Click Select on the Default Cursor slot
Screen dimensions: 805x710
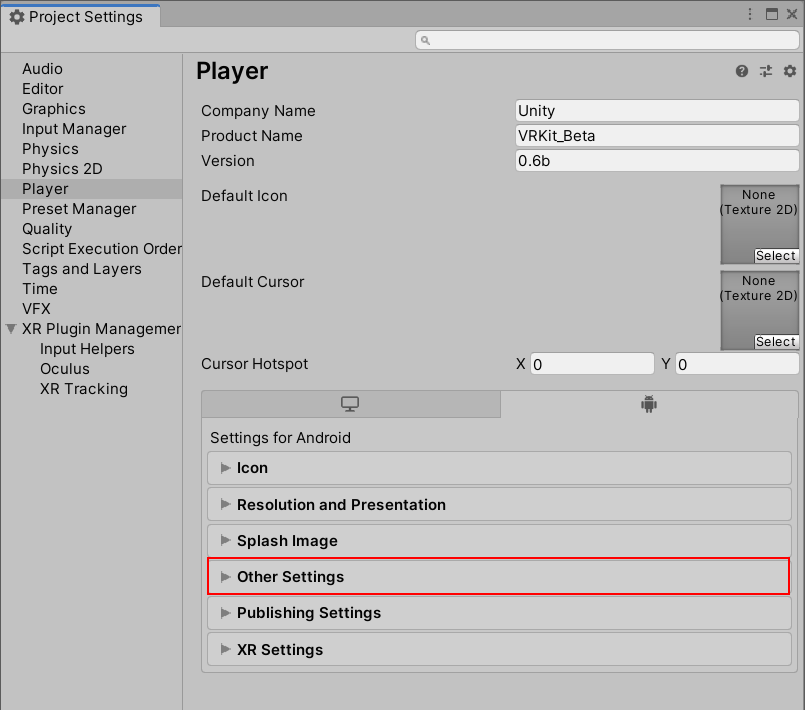[x=775, y=341]
